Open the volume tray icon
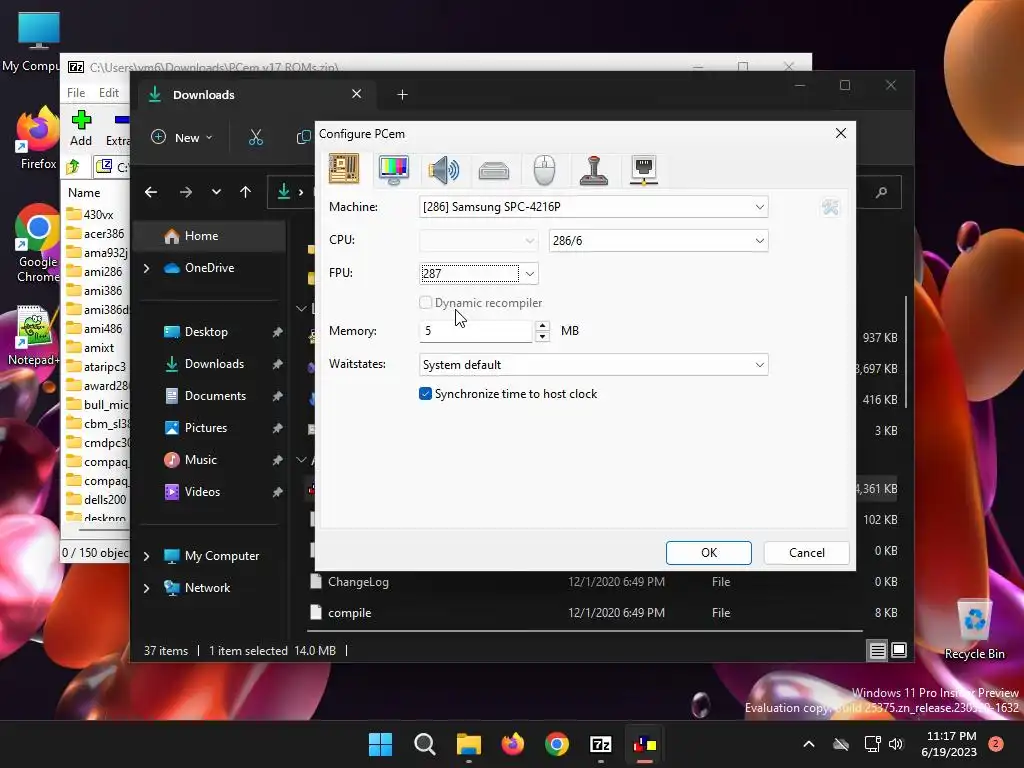Screen dimensions: 1024x768 point(895,744)
